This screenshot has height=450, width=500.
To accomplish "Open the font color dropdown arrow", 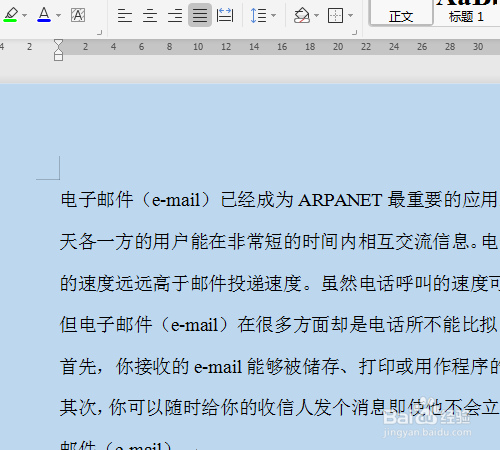I will [59, 15].
